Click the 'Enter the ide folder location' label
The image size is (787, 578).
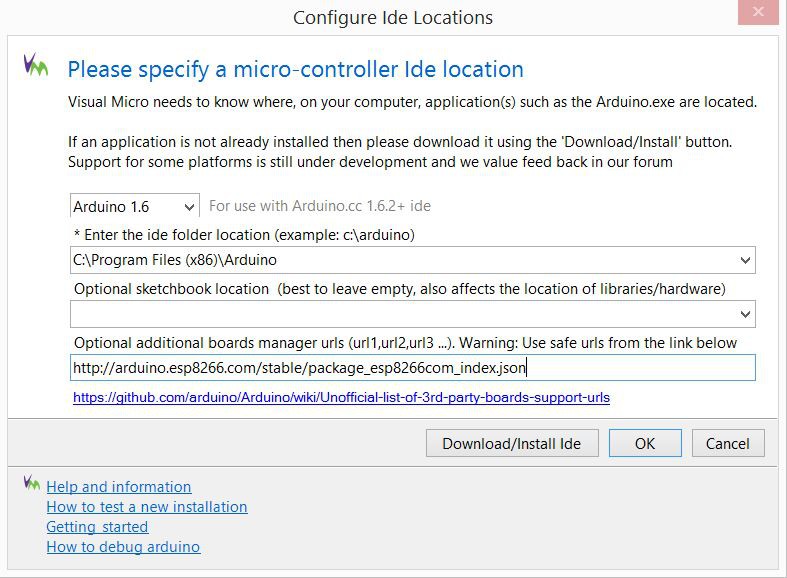click(244, 235)
